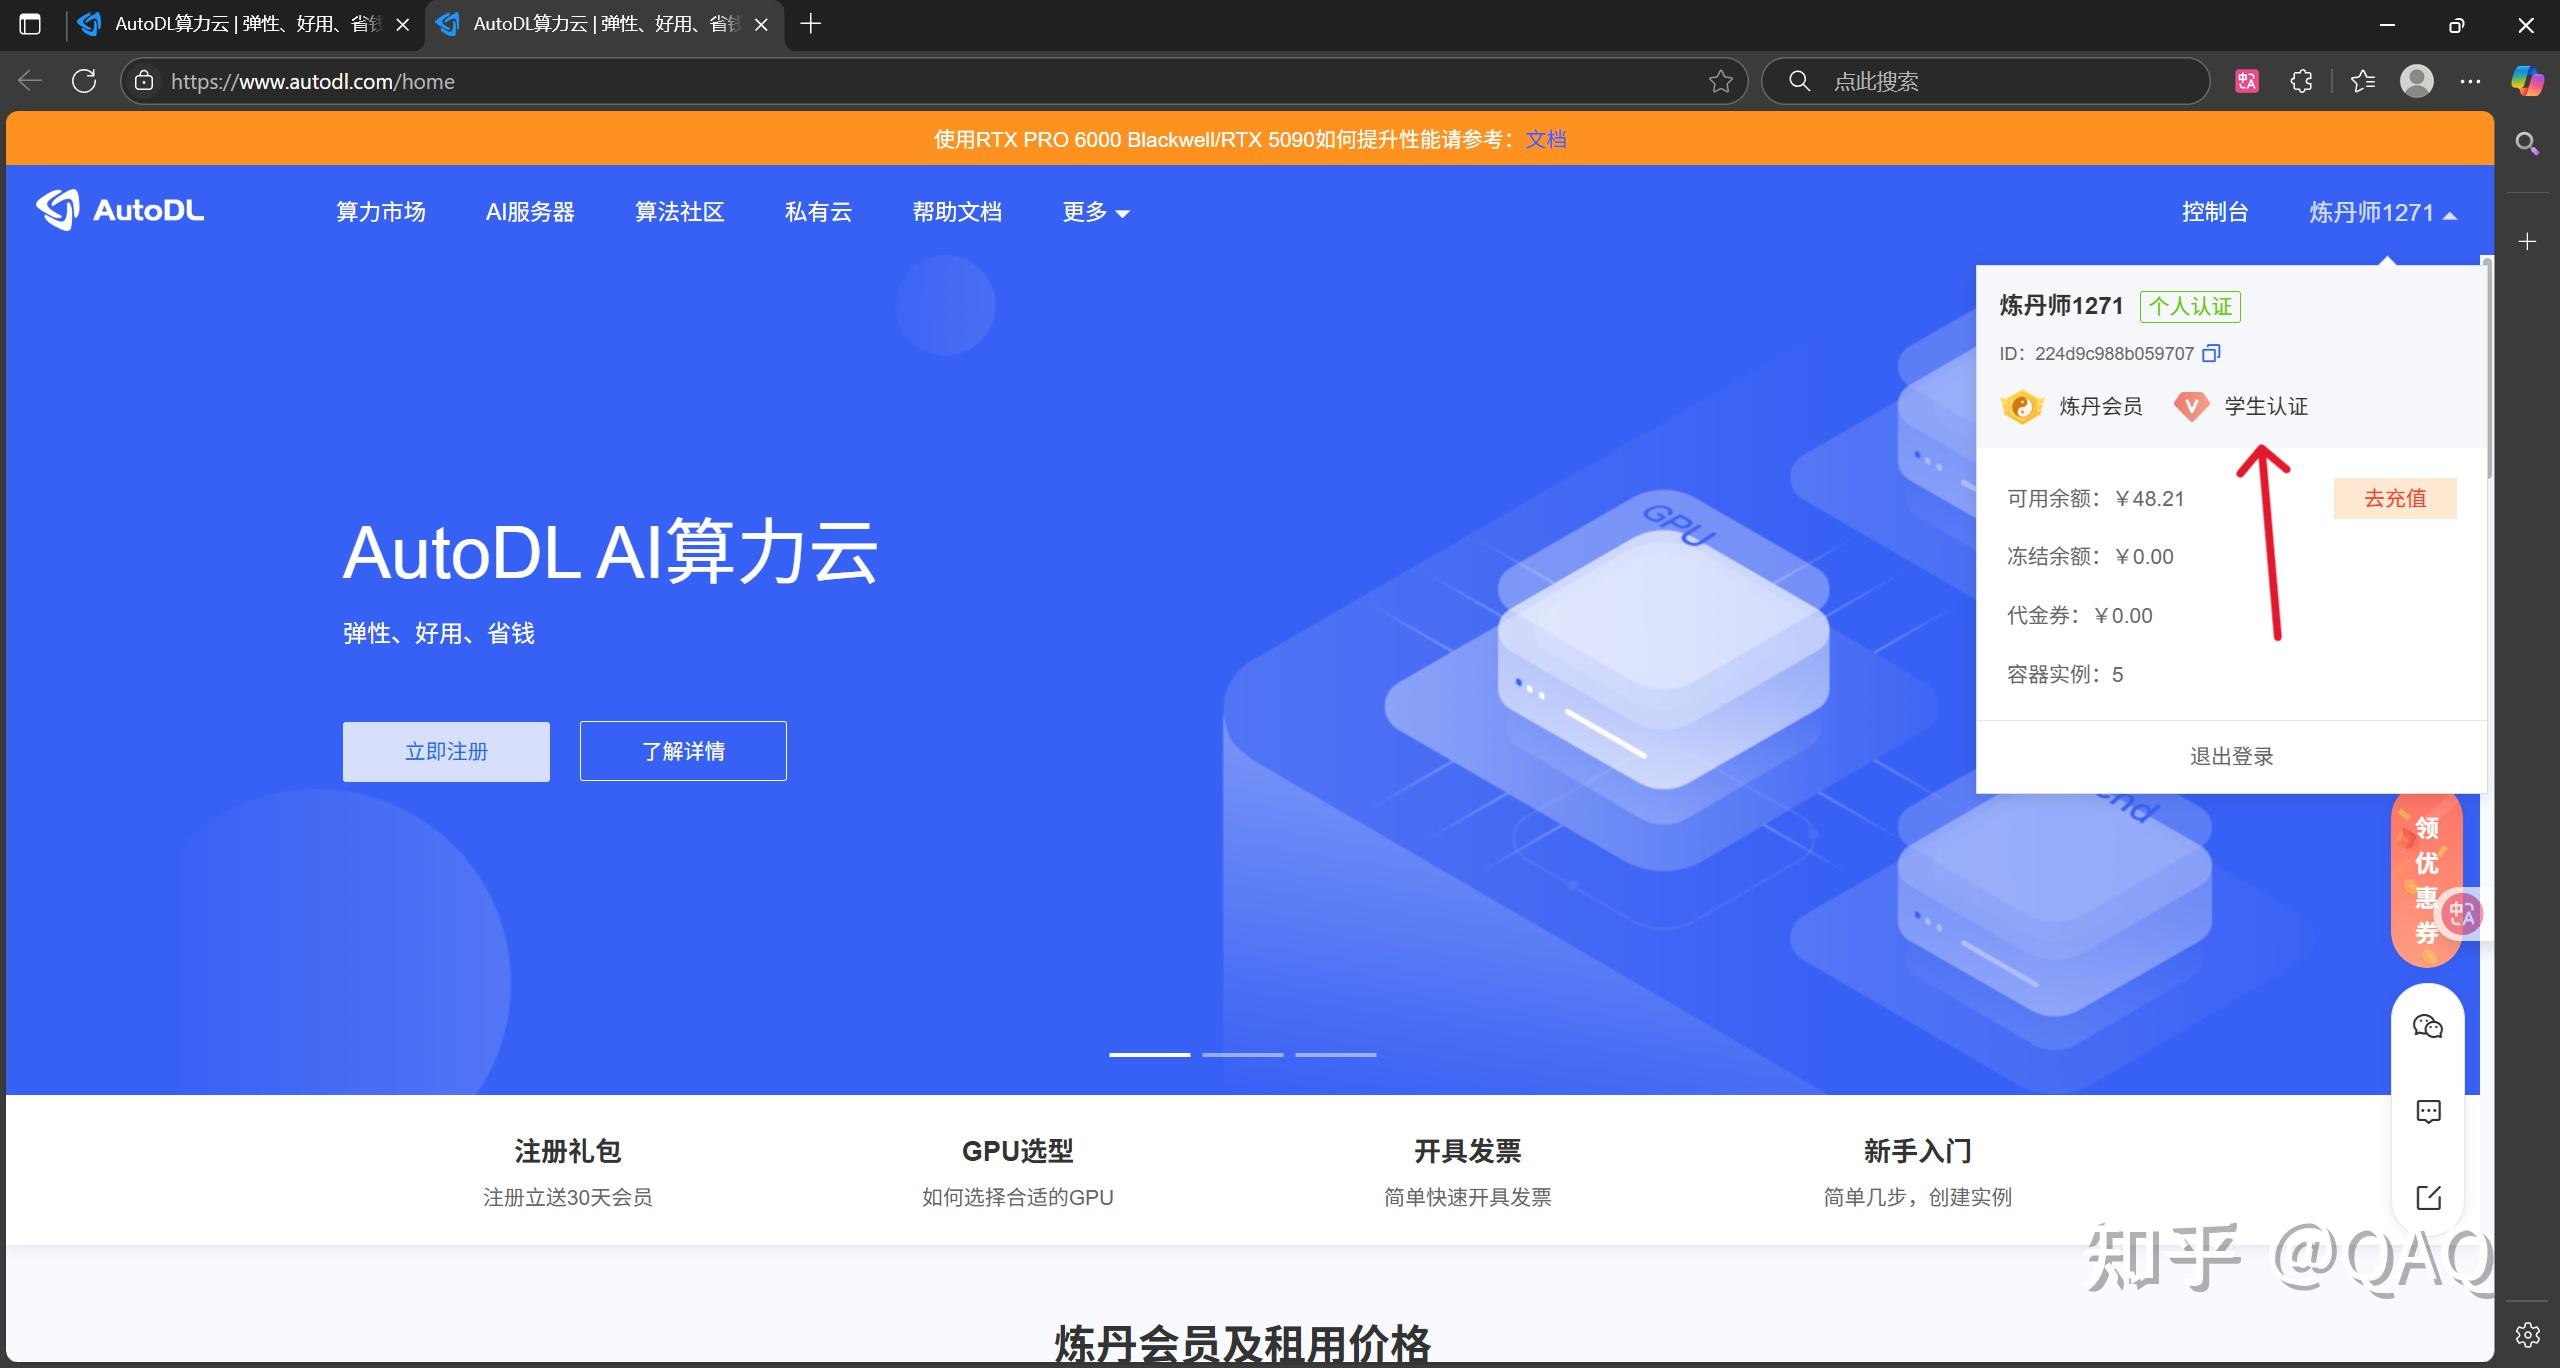Screen dimensions: 2560x1368
Task: Toggle the favorites star in address bar
Action: [x=1719, y=81]
